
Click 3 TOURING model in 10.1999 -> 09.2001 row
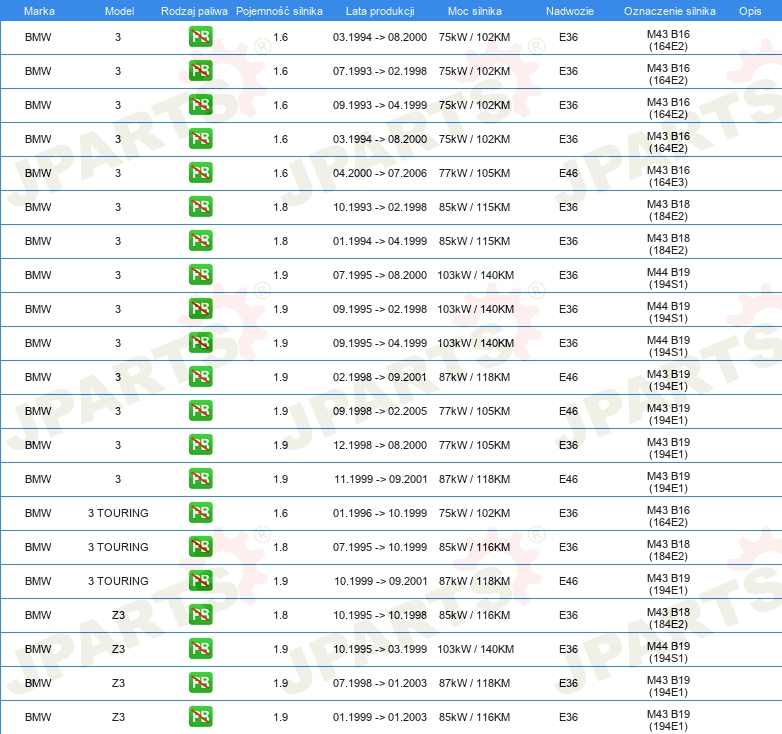[118, 581]
